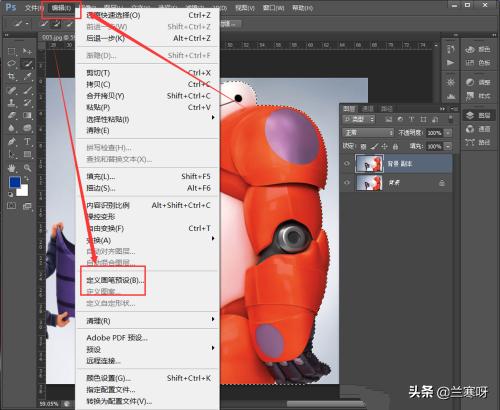Open the fill 填充 slider arrow
The height and width of the screenshot is (410, 500).
click(448, 146)
